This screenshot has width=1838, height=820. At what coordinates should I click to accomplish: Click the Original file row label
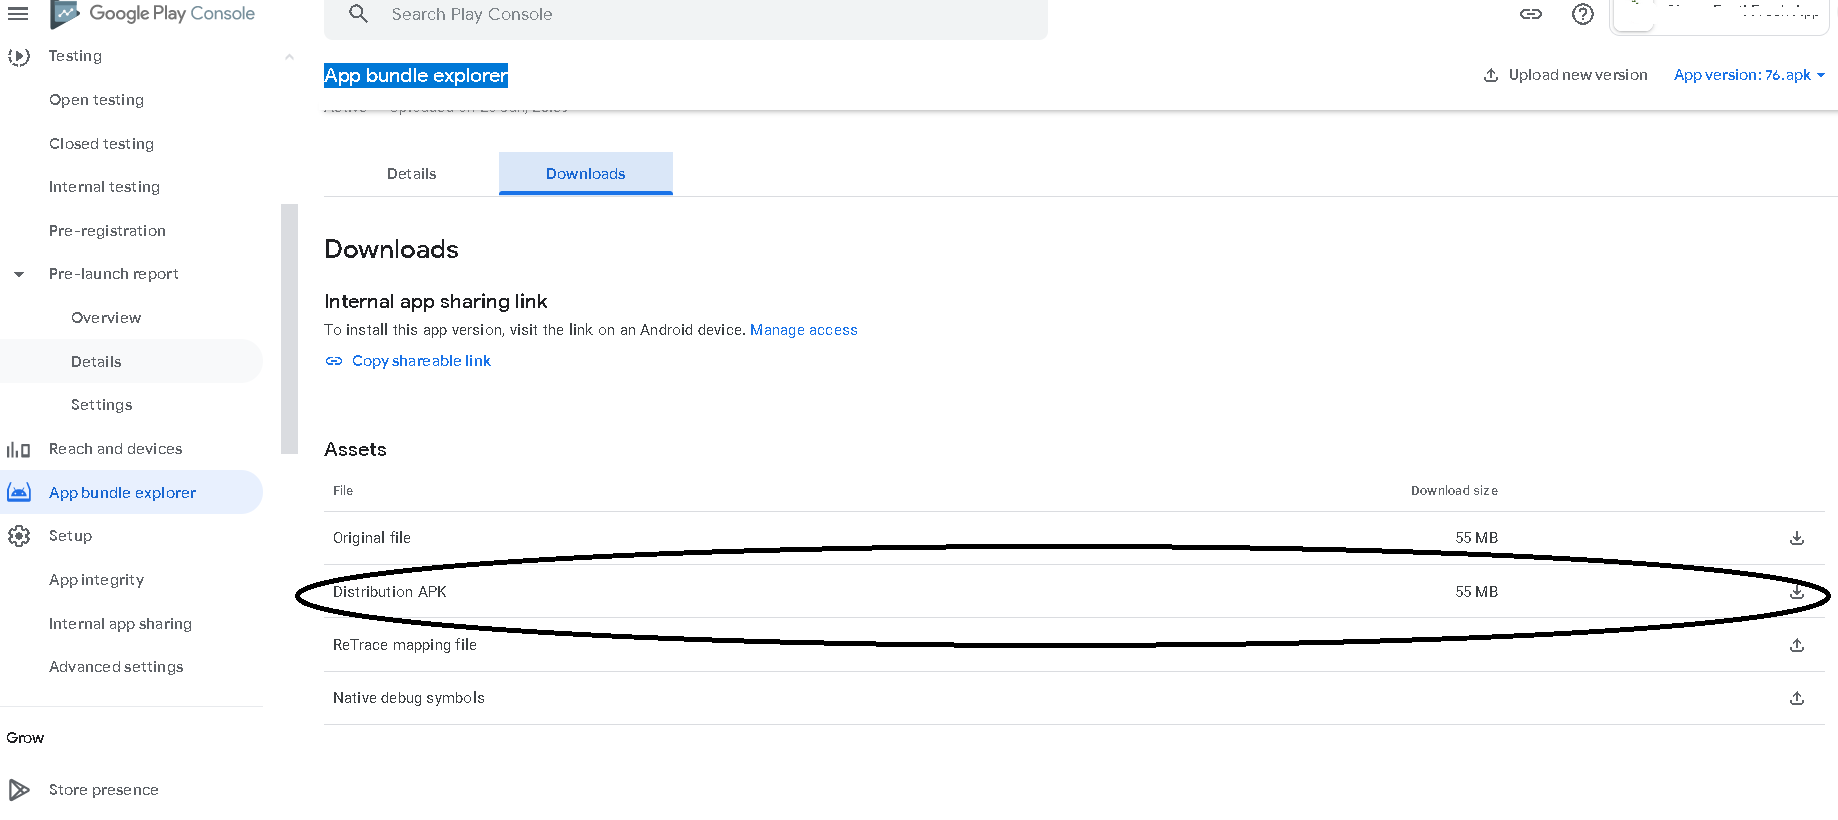371,538
